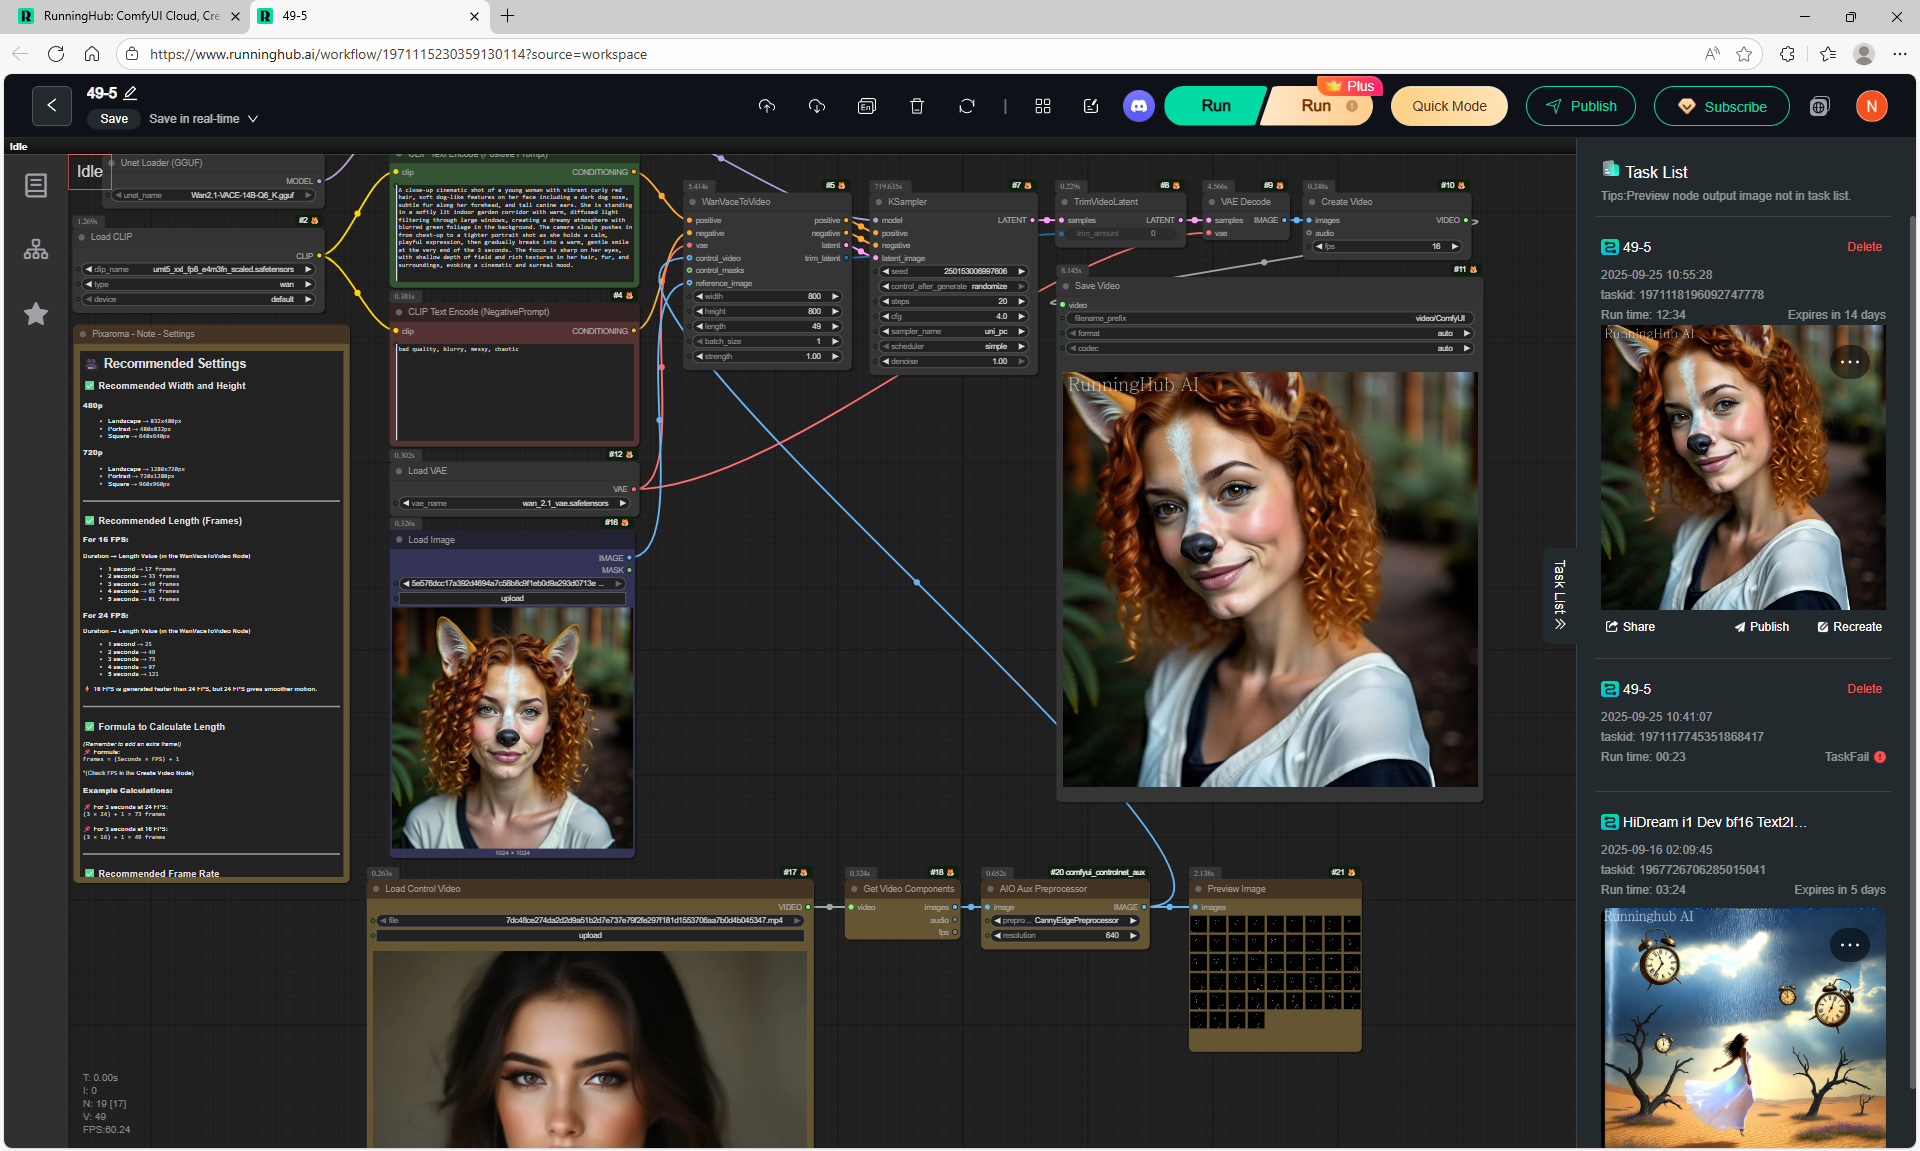Viewport: 1920px width, 1151px height.
Task: Click the grid apps icon in toolbar
Action: pos(1043,106)
